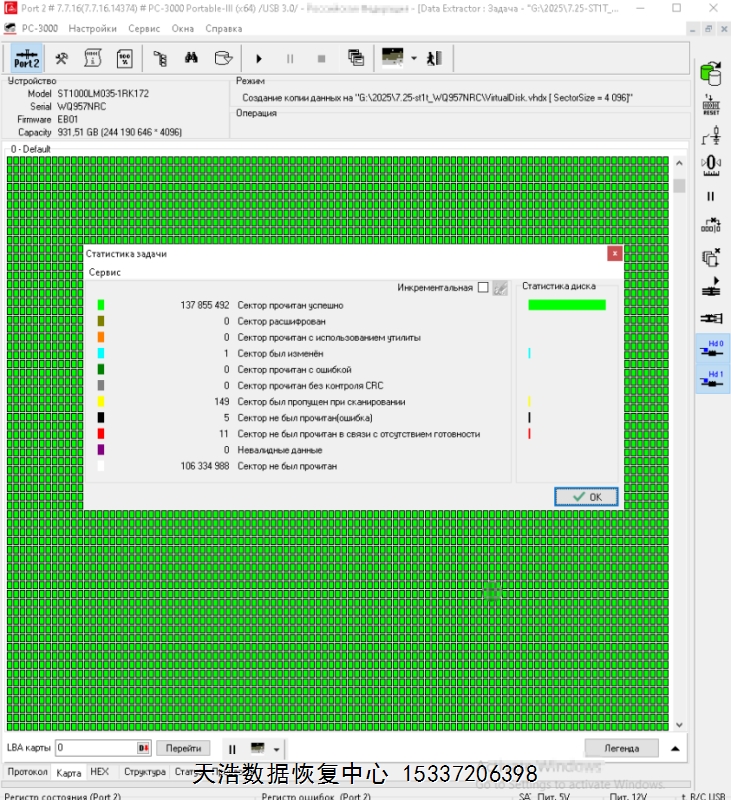The width and height of the screenshot is (731, 800).
Task: Toggle the Hd 0 head button
Action: 714,348
